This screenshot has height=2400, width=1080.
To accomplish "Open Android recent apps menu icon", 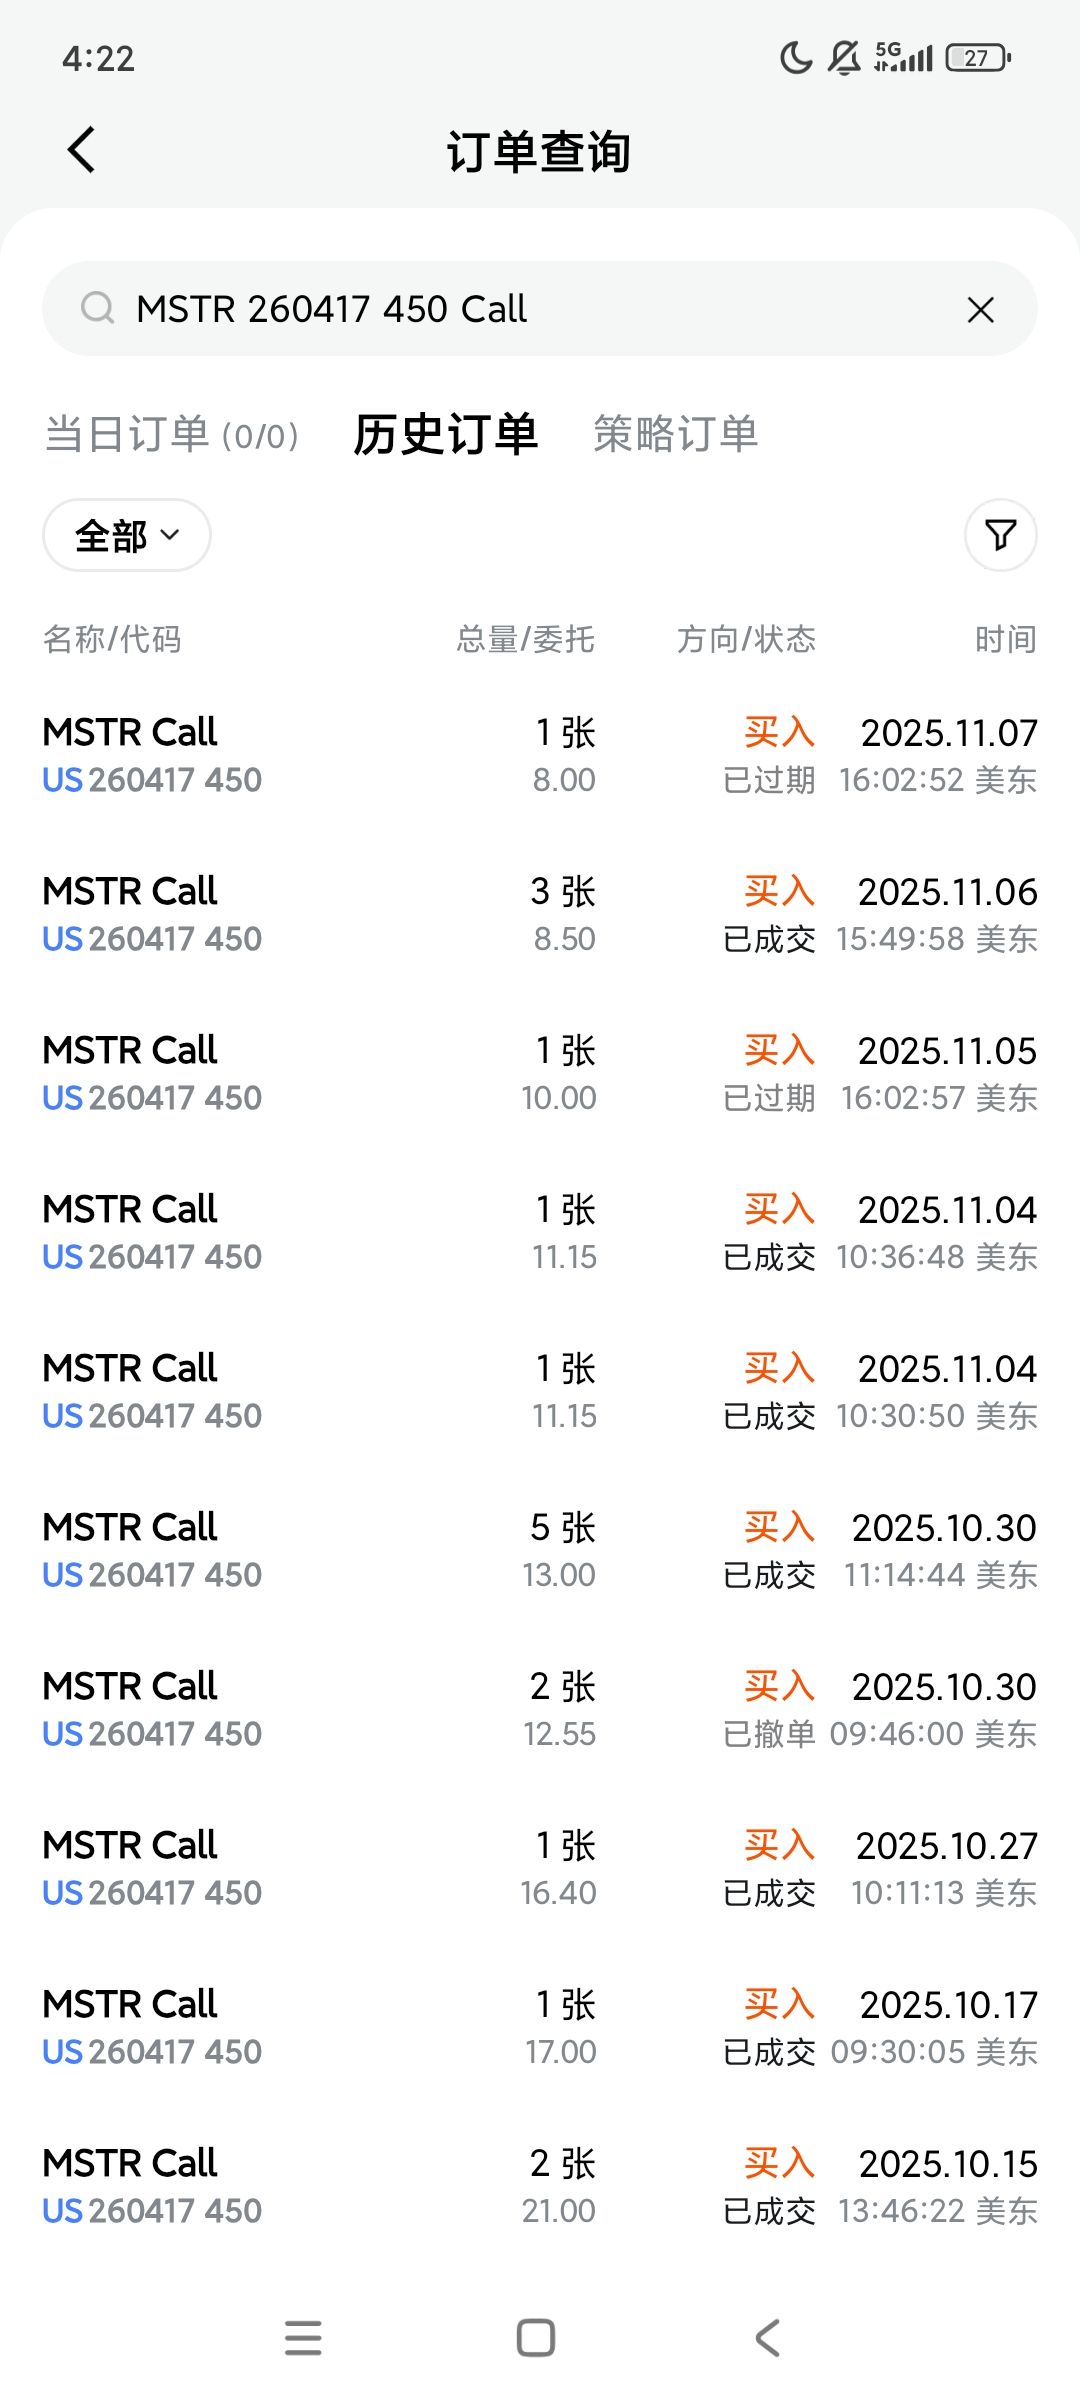I will (303, 2338).
